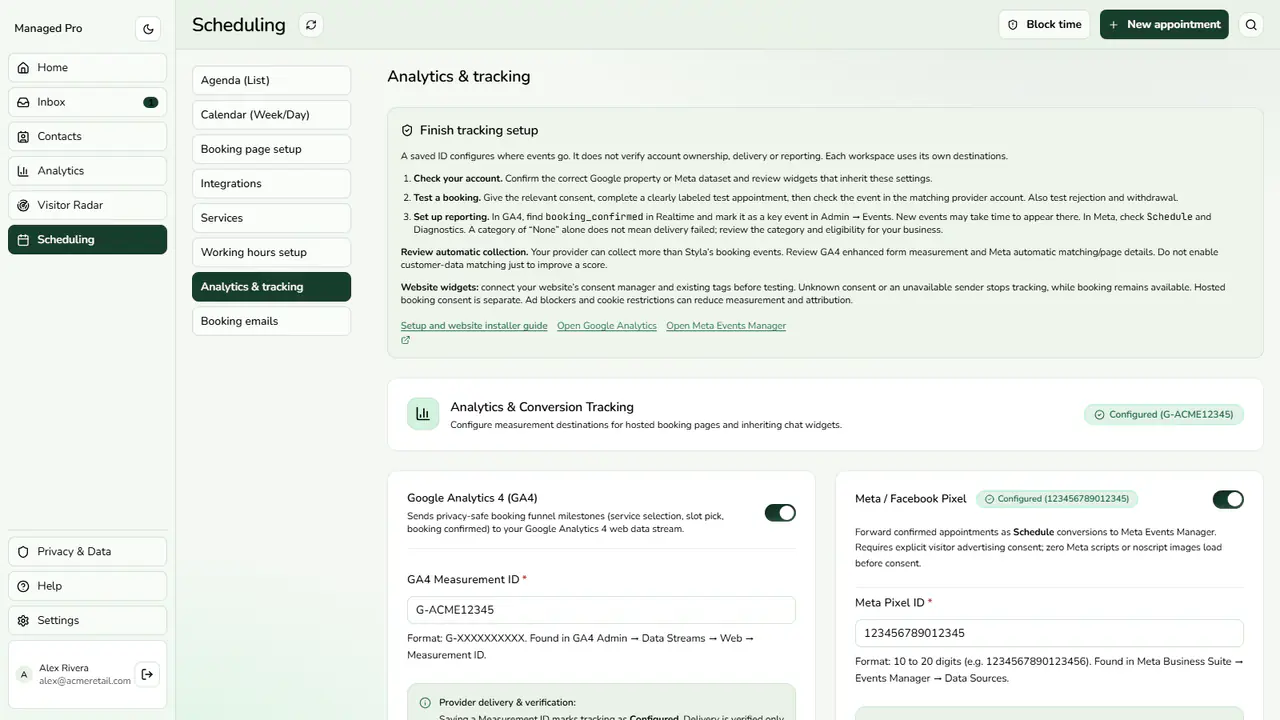Open search with magnifier icon
The width and height of the screenshot is (1280, 720).
coord(1251,25)
